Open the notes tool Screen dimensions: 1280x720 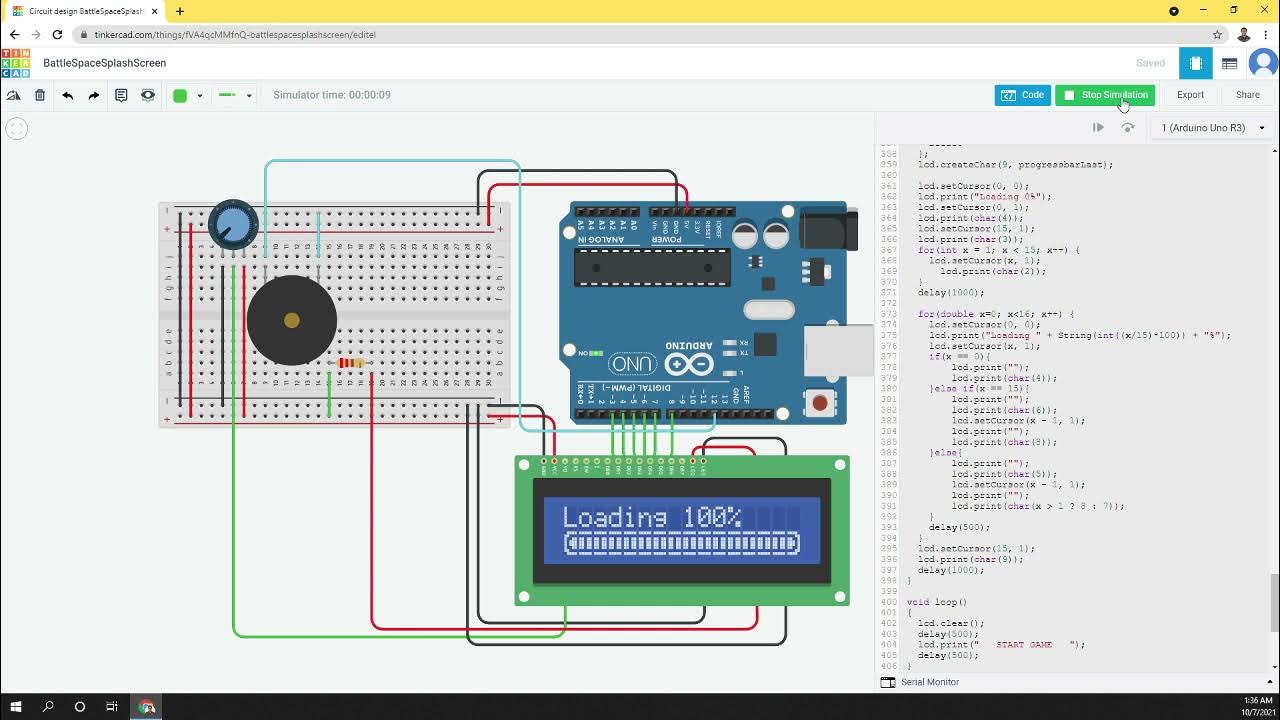click(121, 96)
